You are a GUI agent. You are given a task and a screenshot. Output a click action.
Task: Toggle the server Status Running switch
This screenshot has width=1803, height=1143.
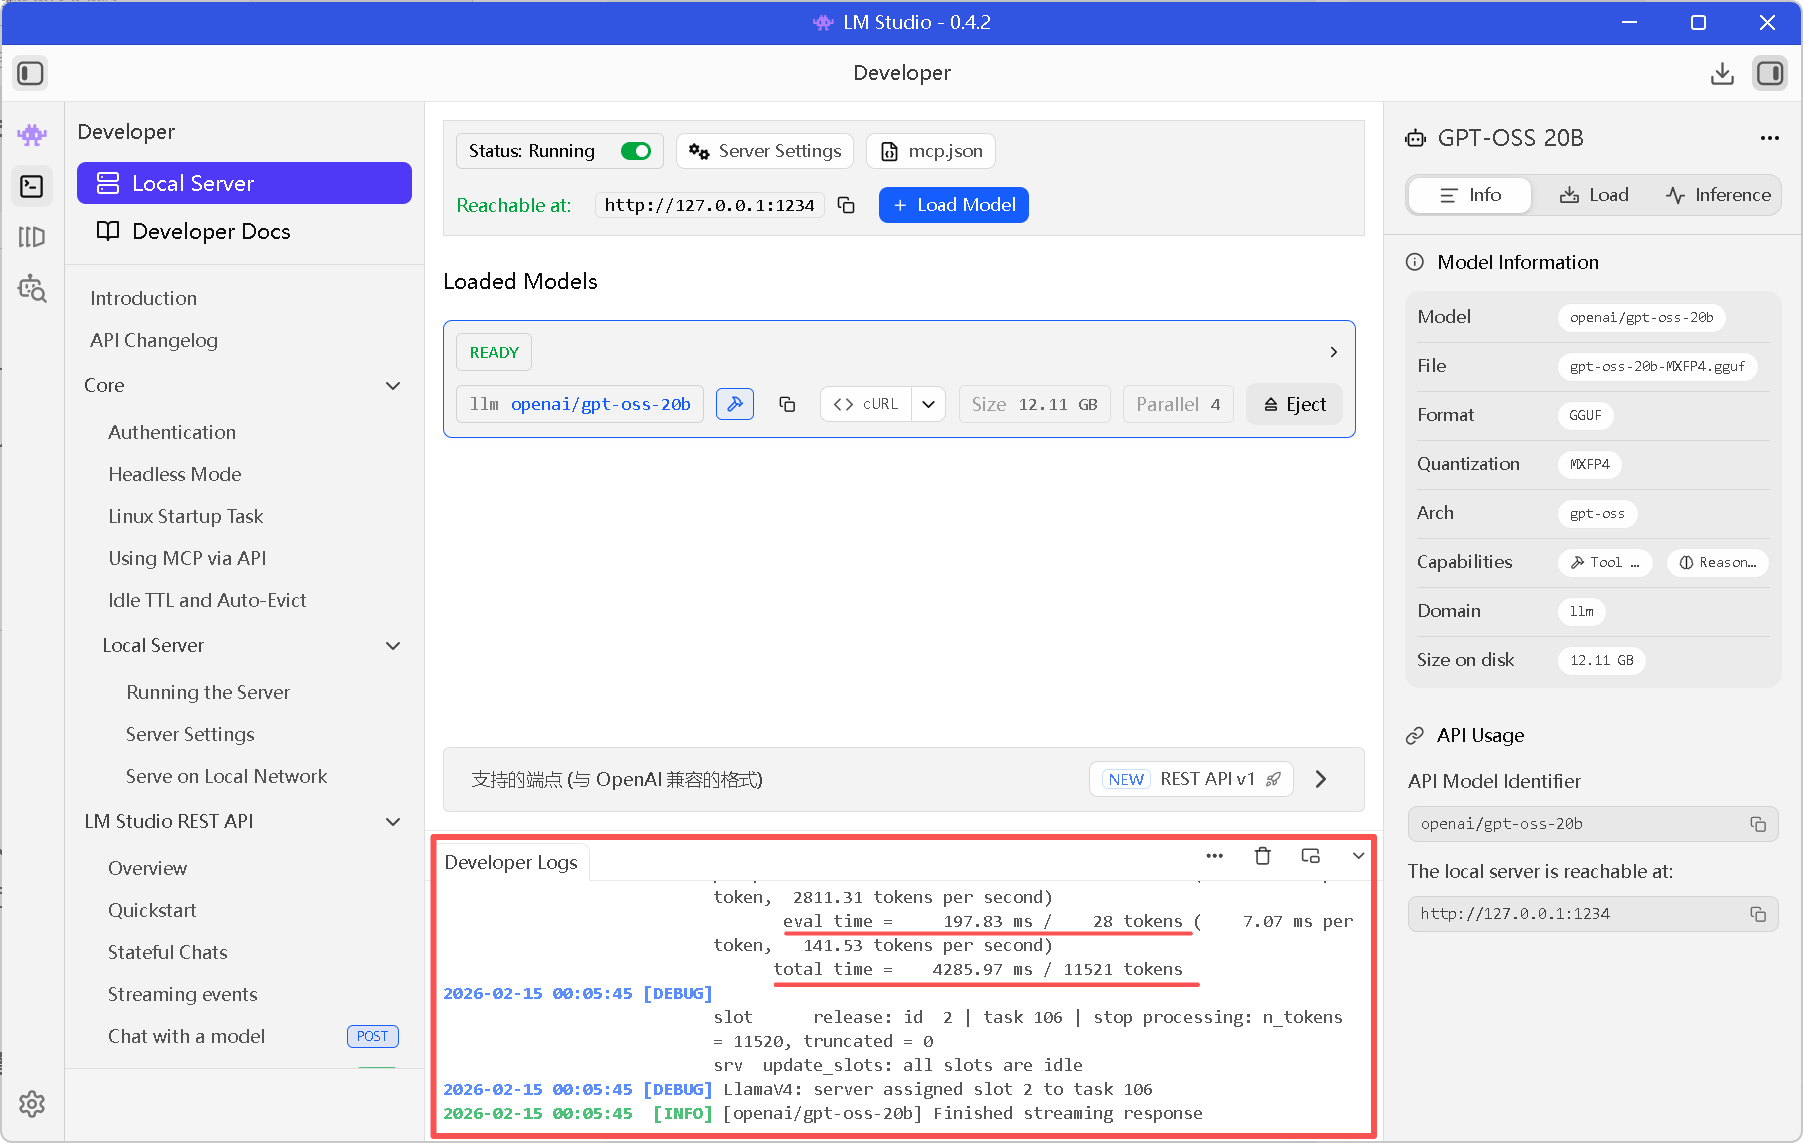click(636, 151)
